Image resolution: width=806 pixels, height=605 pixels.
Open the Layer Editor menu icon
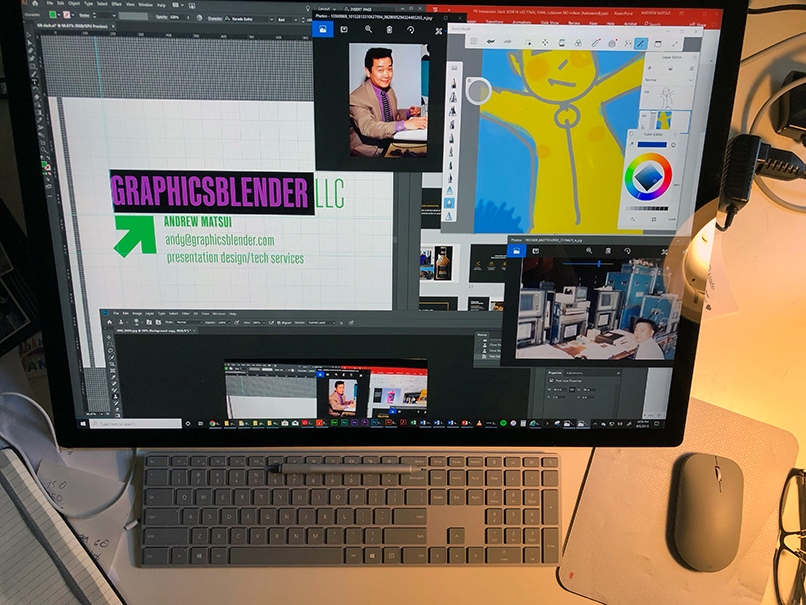pos(691,68)
